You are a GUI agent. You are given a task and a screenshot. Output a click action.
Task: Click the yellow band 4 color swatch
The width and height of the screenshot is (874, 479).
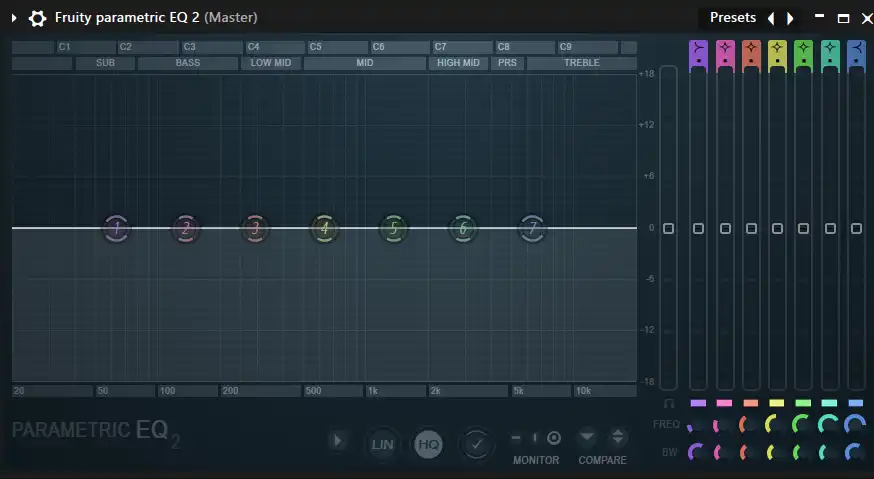[x=777, y=403]
